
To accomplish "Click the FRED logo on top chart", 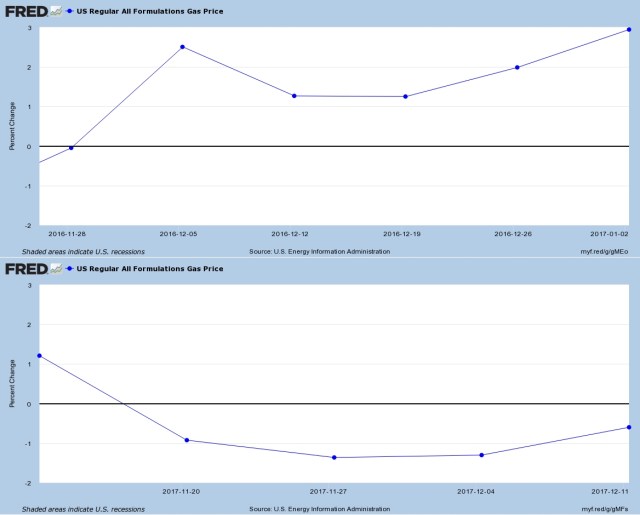I will [25, 12].
